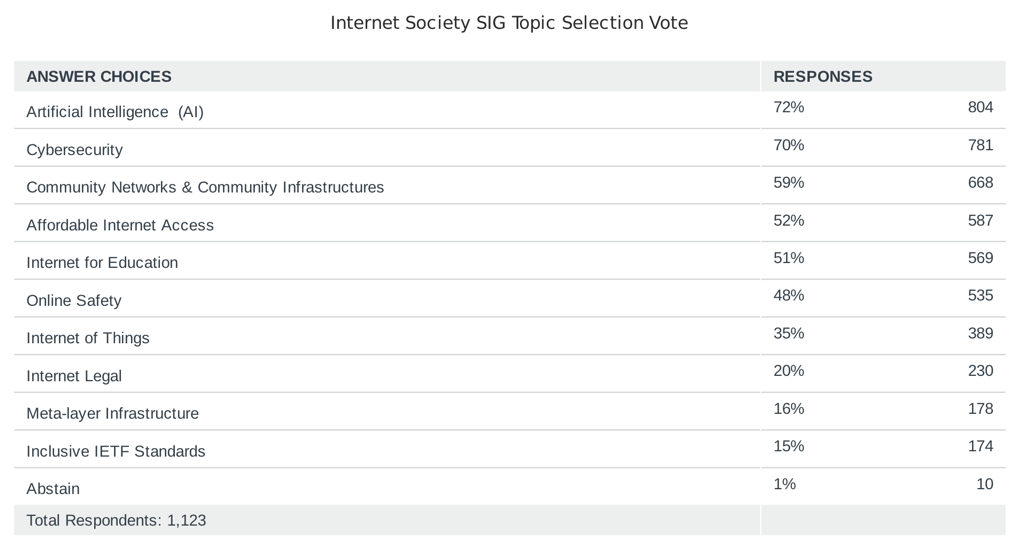Select the Inclusive IETF Standards row

click(116, 452)
